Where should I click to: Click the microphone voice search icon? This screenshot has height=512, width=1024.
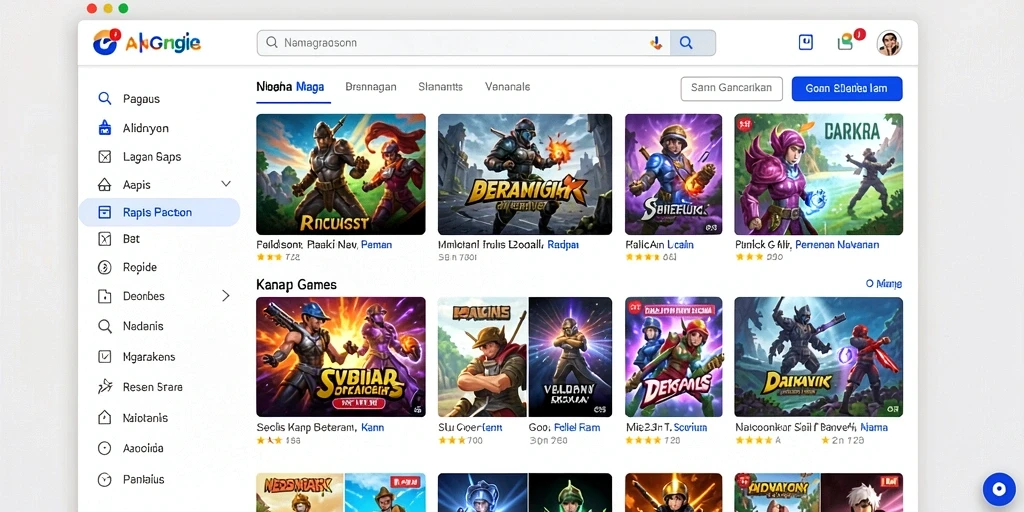coord(656,43)
